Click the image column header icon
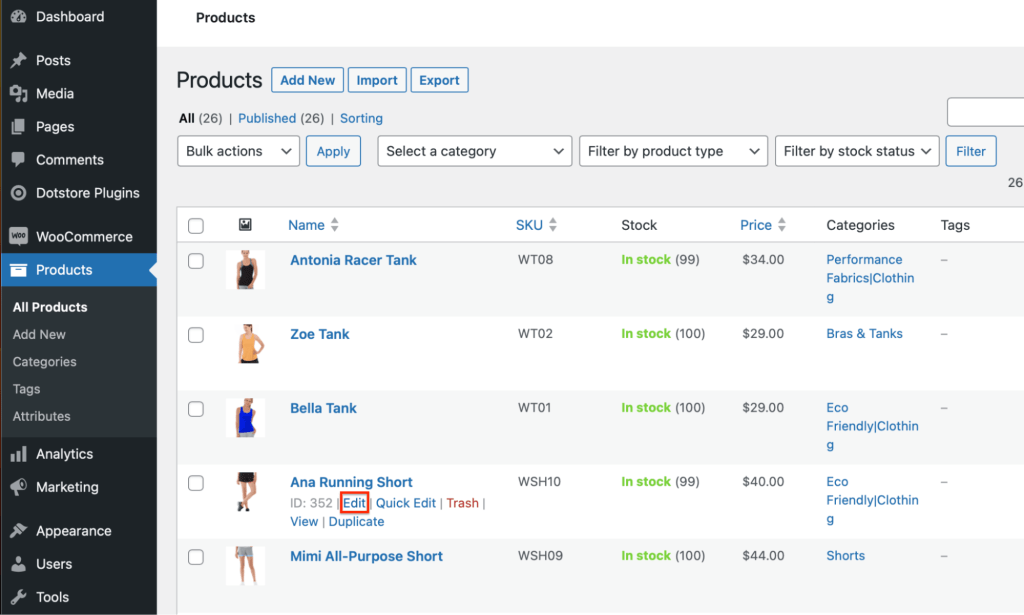Image resolution: width=1024 pixels, height=615 pixels. tap(244, 226)
